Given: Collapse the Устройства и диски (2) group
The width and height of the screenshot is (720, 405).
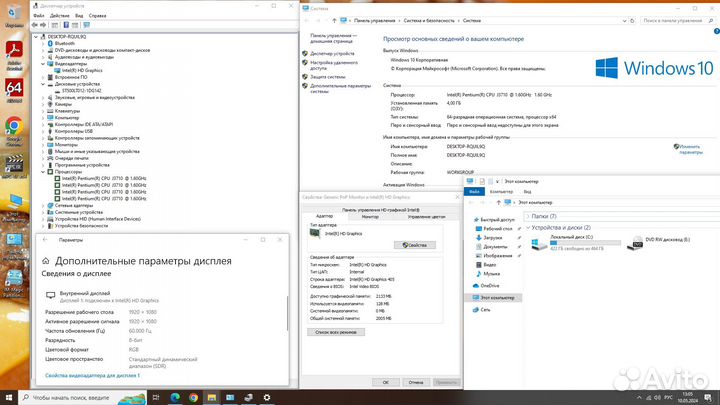Looking at the screenshot, I should coord(528,228).
